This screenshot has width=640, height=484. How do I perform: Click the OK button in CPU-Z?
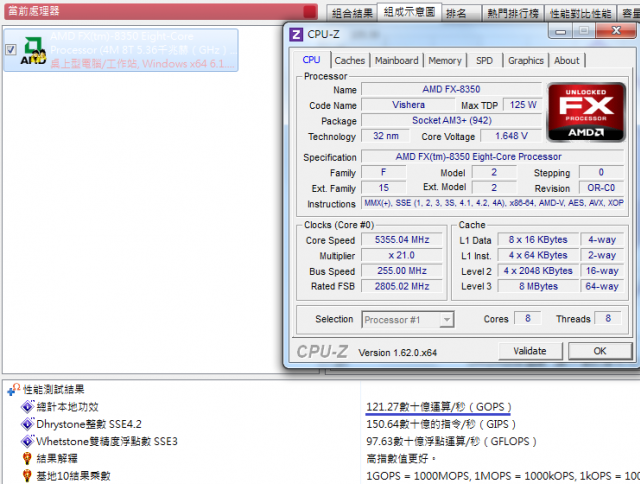tap(600, 351)
